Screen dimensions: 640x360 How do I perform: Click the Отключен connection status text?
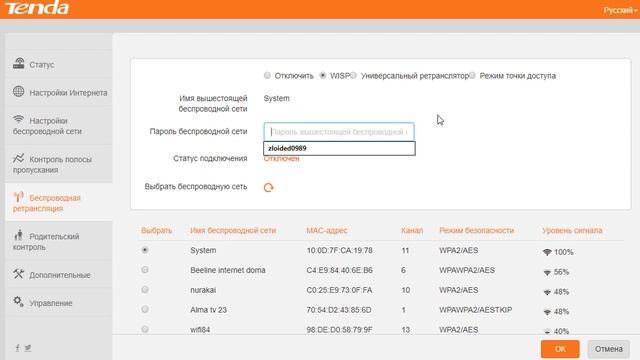tap(281, 158)
